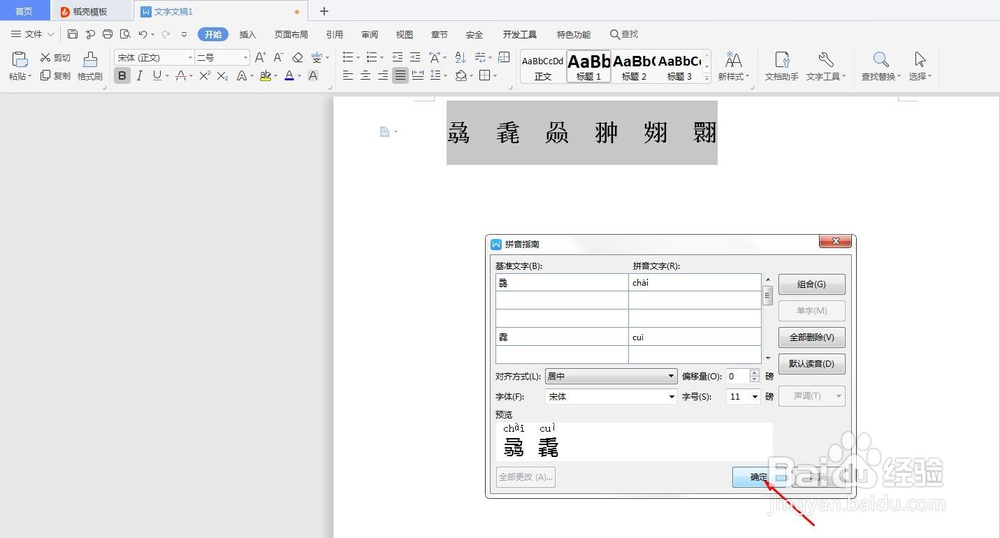Click the Superscript X² icon

[205, 76]
